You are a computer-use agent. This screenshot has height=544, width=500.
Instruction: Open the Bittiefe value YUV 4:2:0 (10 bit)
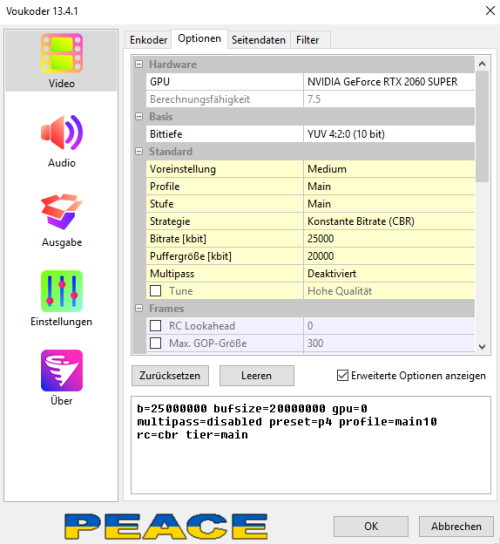pos(389,134)
